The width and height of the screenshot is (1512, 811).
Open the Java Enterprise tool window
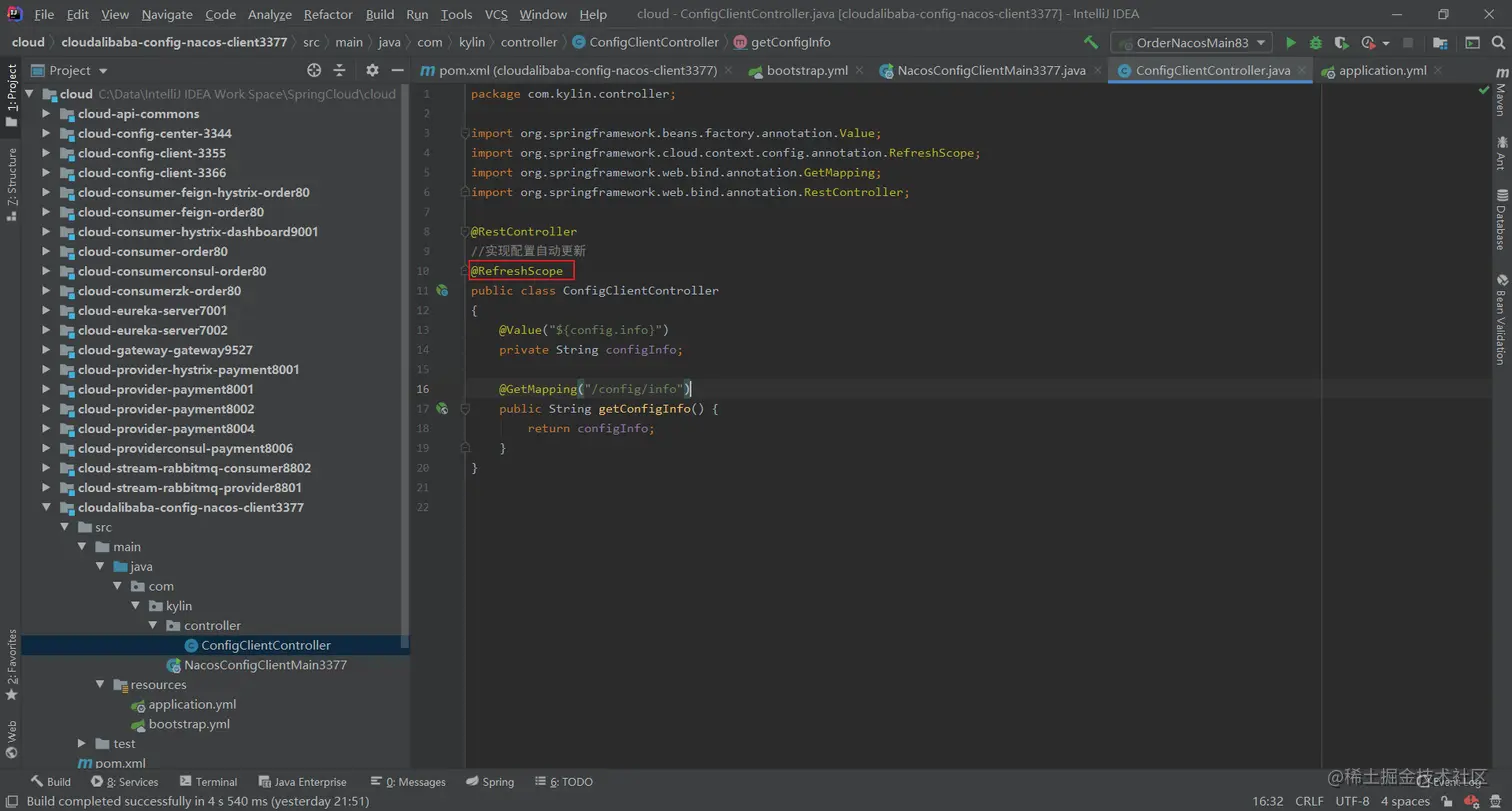[302, 782]
